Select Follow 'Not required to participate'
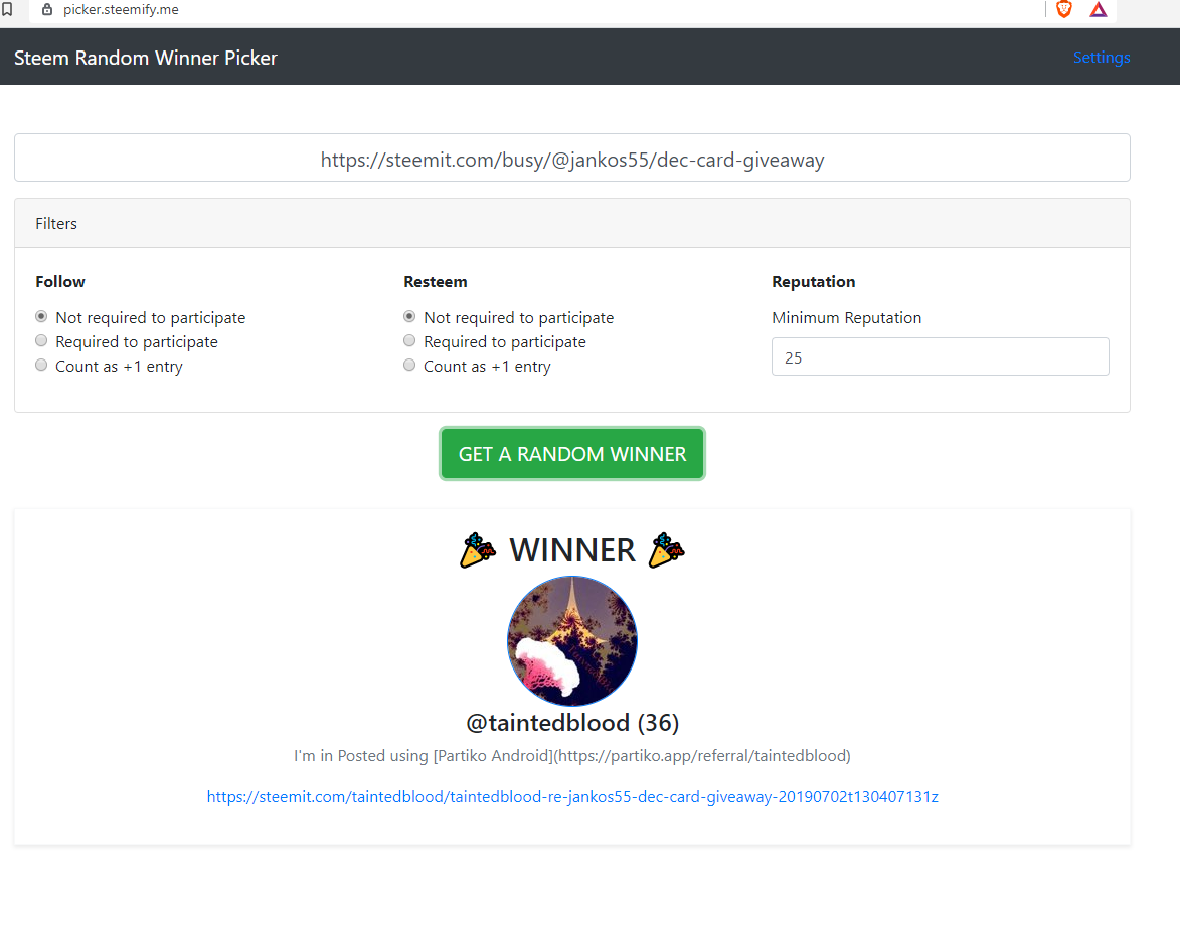The width and height of the screenshot is (1180, 926). [41, 316]
